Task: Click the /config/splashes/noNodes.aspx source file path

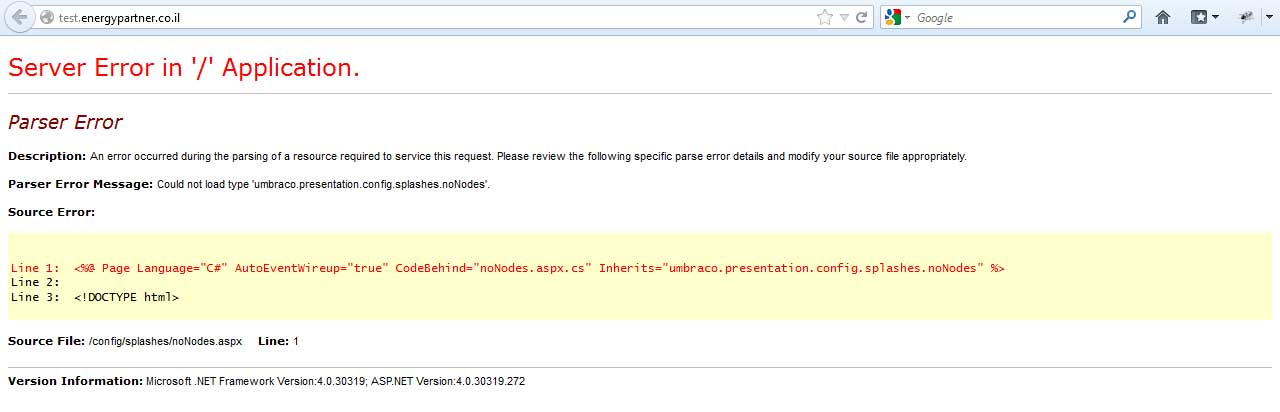Action: point(165,341)
